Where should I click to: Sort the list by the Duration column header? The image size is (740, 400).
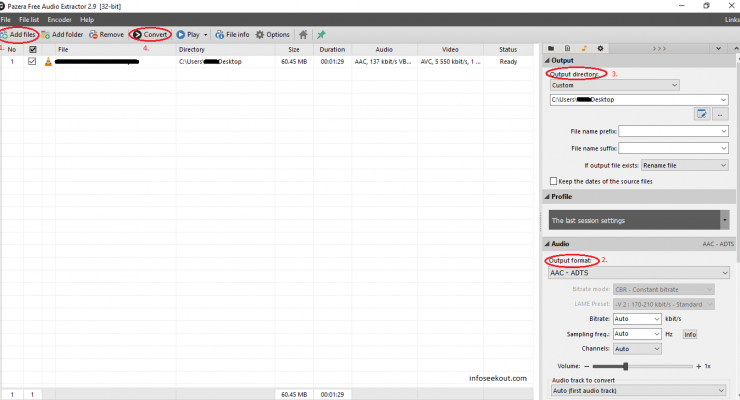pos(332,50)
